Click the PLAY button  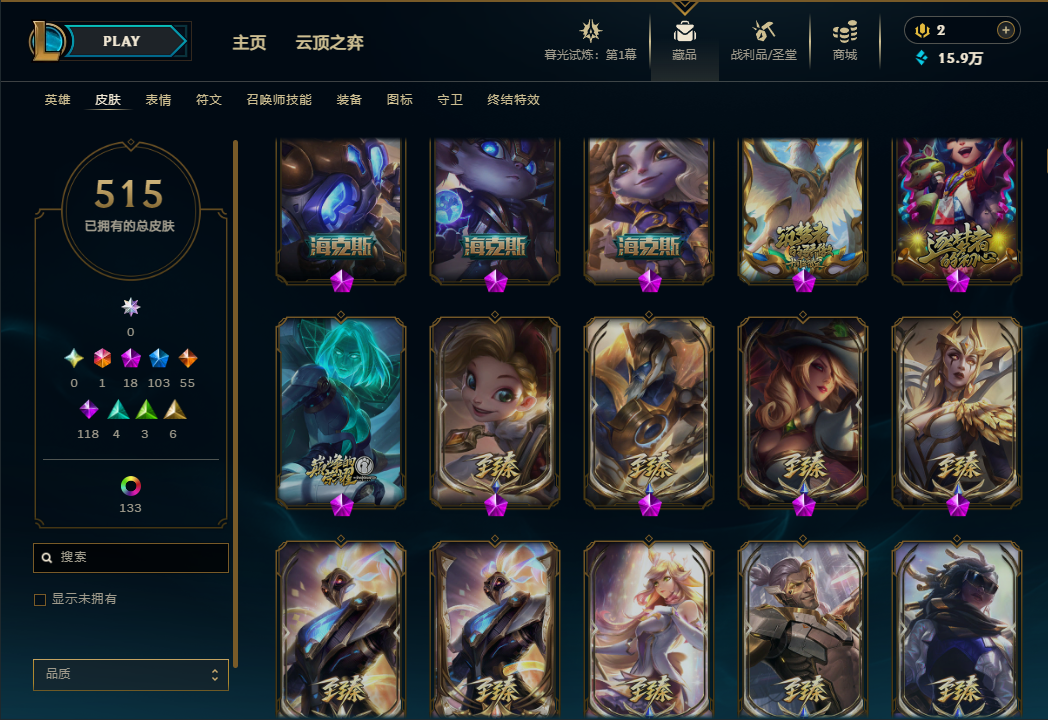(124, 41)
